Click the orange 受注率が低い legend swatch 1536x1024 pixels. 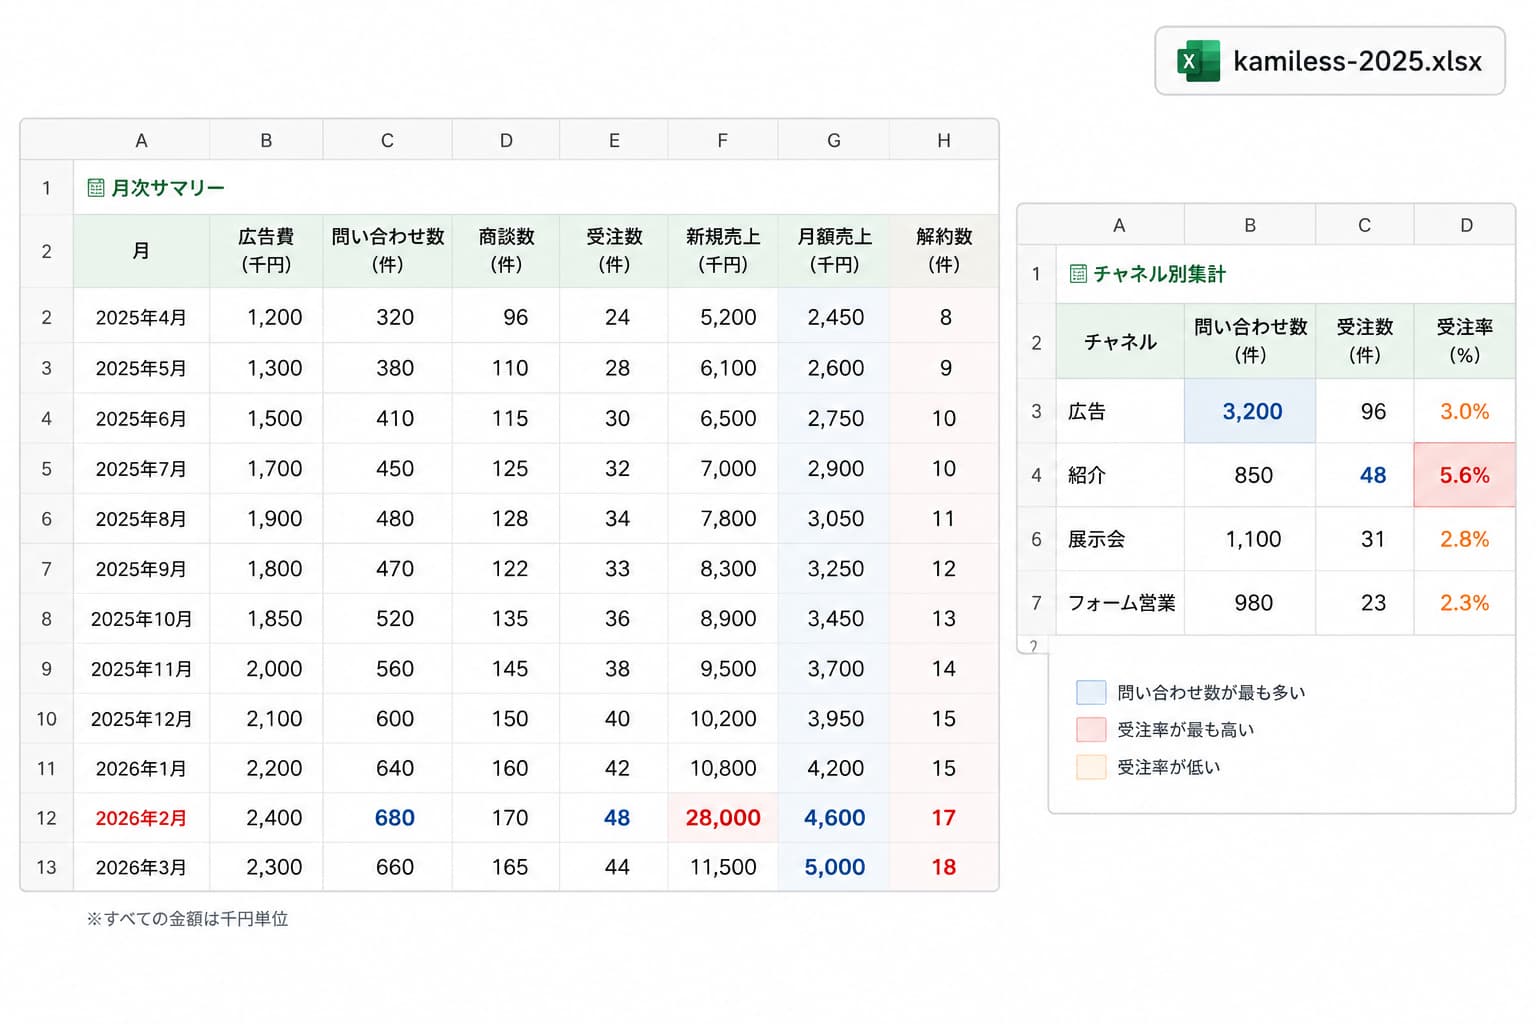(x=1091, y=767)
